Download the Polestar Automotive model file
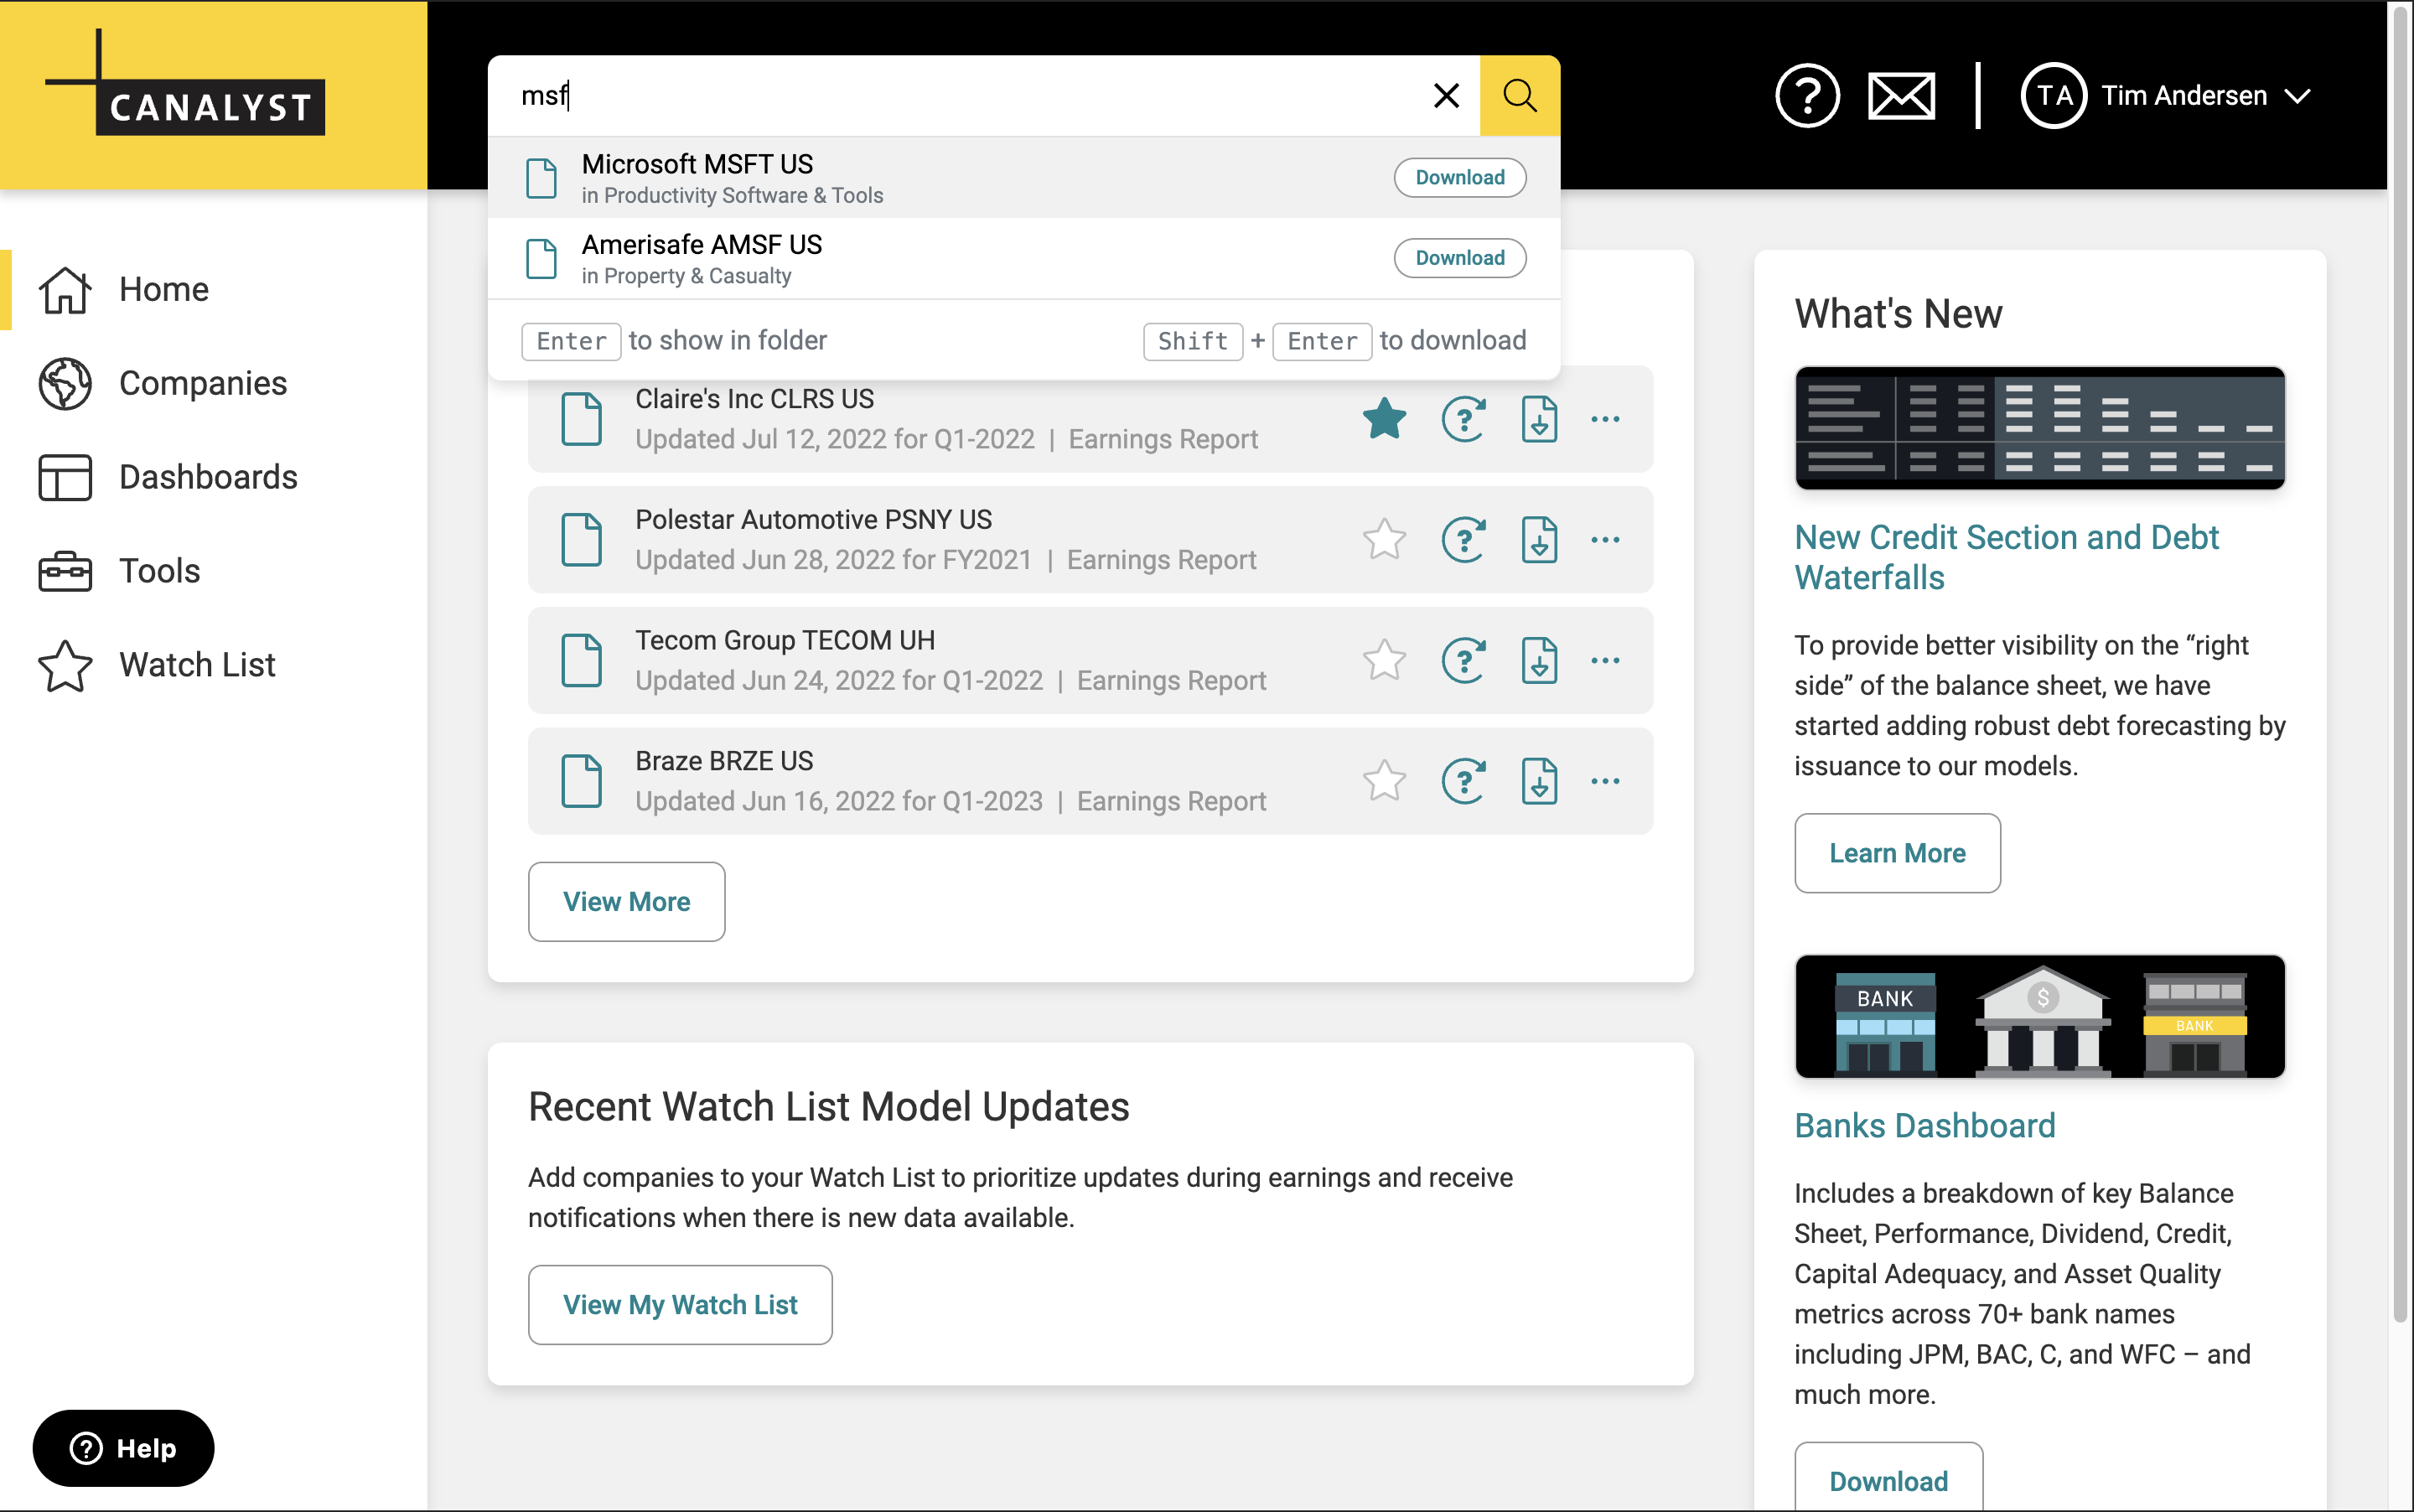The image size is (2414, 1512). [1538, 540]
